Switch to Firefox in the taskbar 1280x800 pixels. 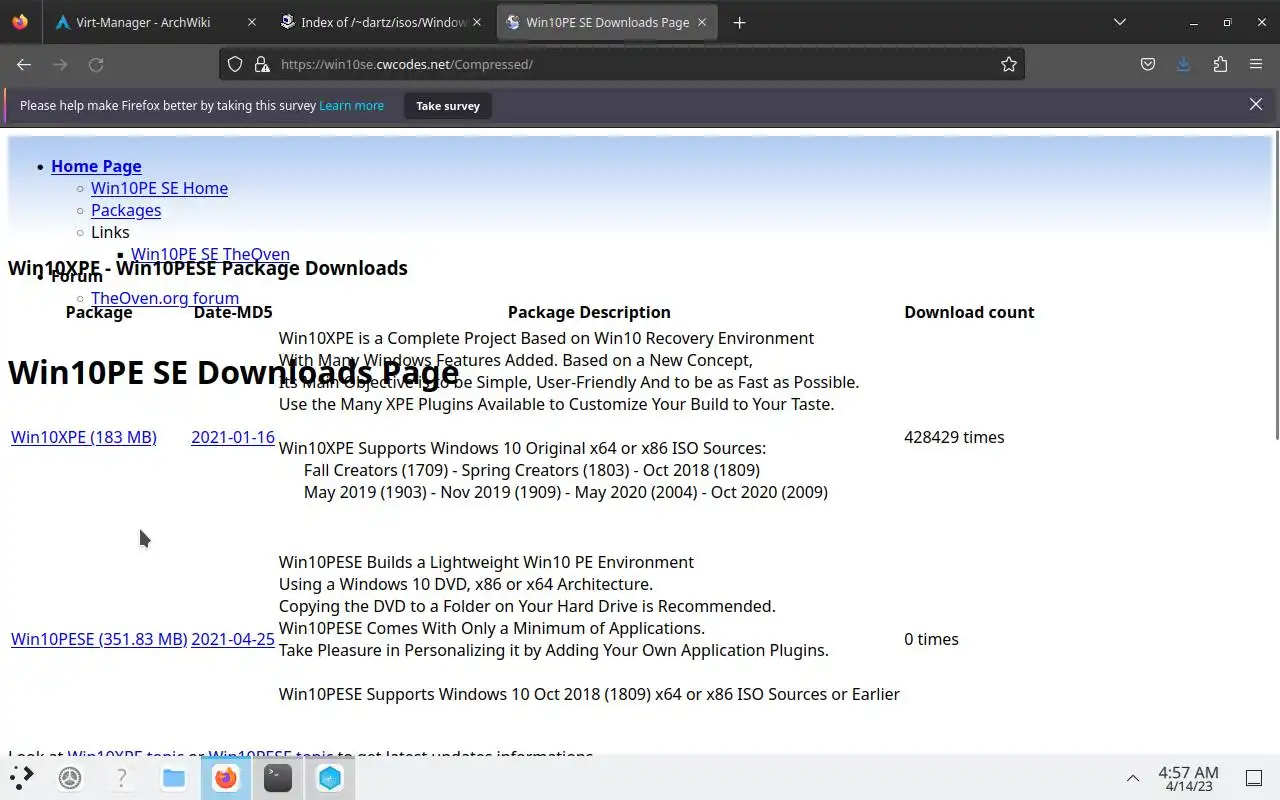pos(226,777)
